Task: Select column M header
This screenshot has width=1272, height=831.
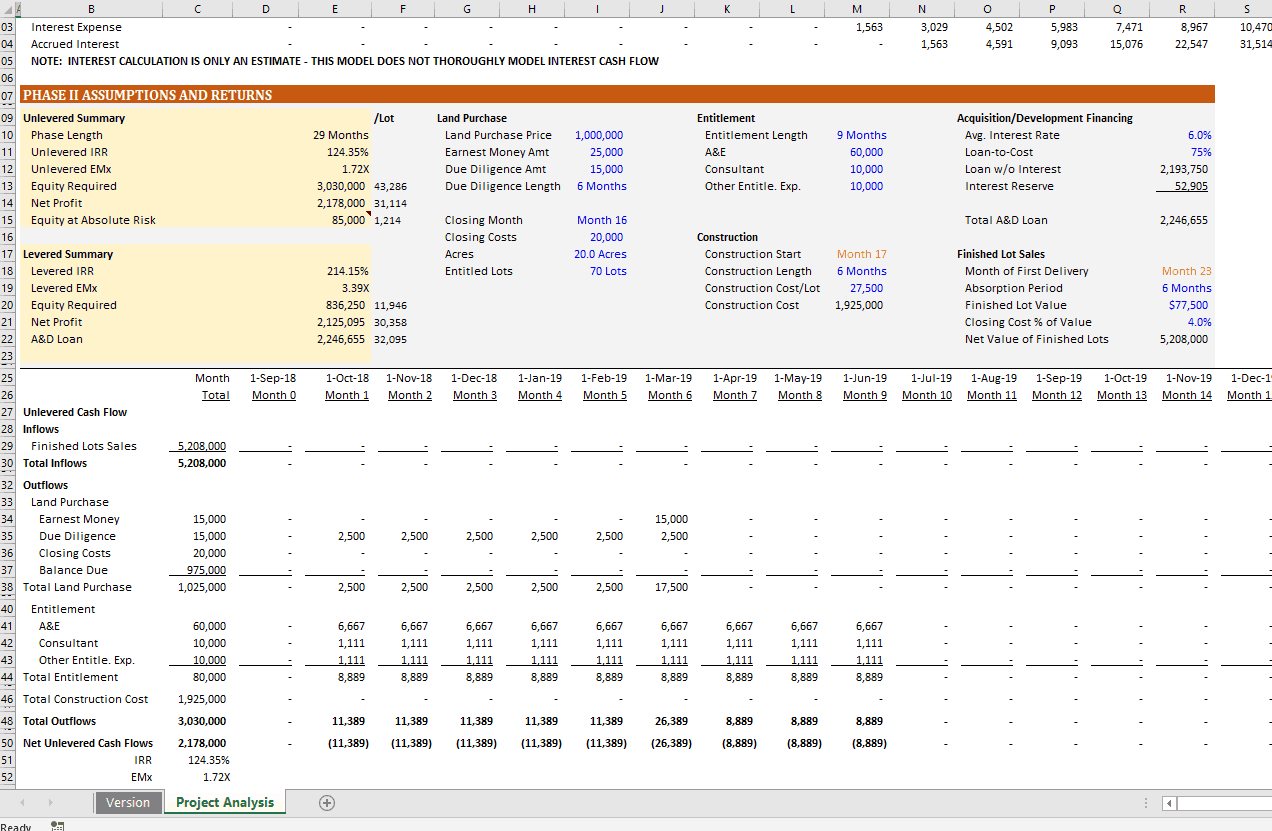Action: pyautogui.click(x=857, y=9)
